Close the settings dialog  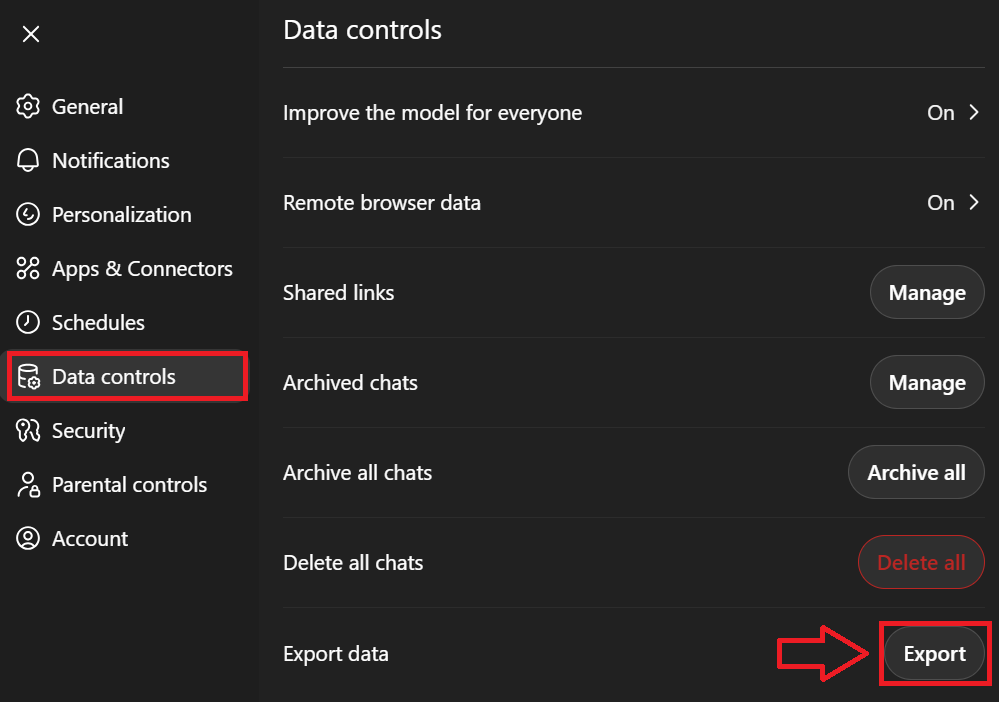[x=30, y=33]
